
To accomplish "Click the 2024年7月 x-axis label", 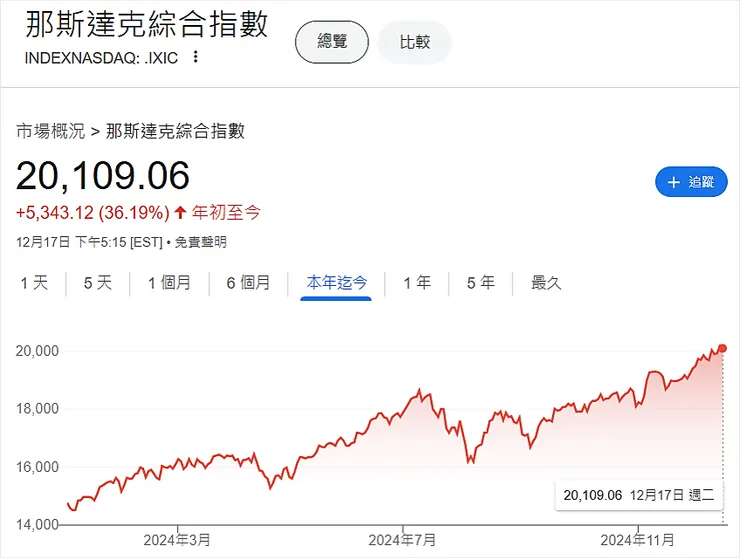I will (402, 540).
